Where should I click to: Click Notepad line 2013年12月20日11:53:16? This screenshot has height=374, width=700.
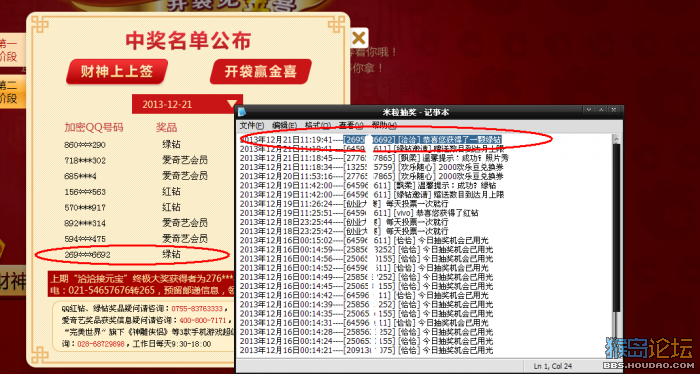(x=371, y=176)
